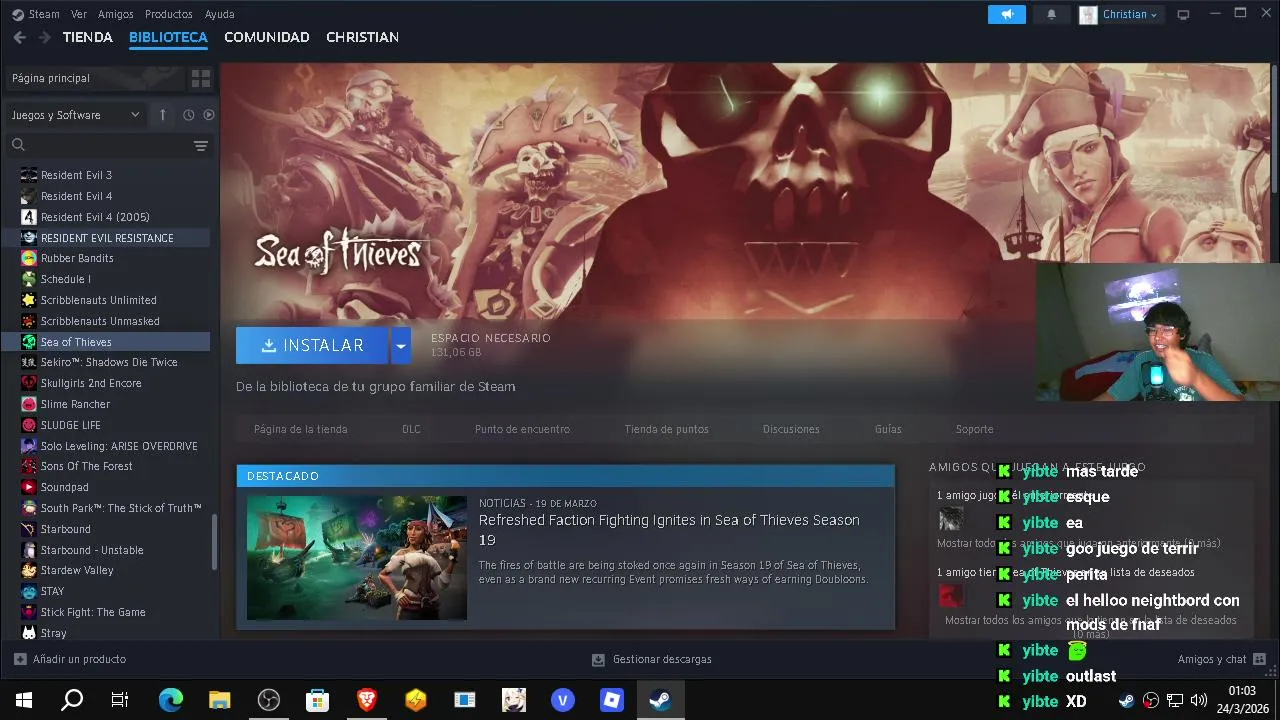
Task: Open the Ver menu
Action: click(x=79, y=14)
